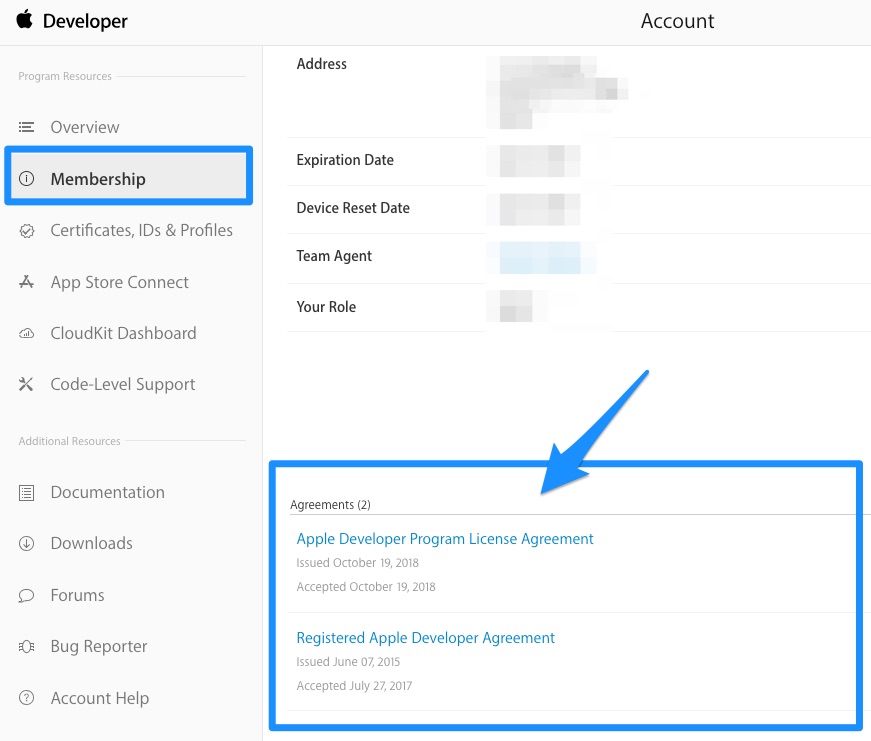
Task: Click the Membership info icon
Action: tap(26, 179)
